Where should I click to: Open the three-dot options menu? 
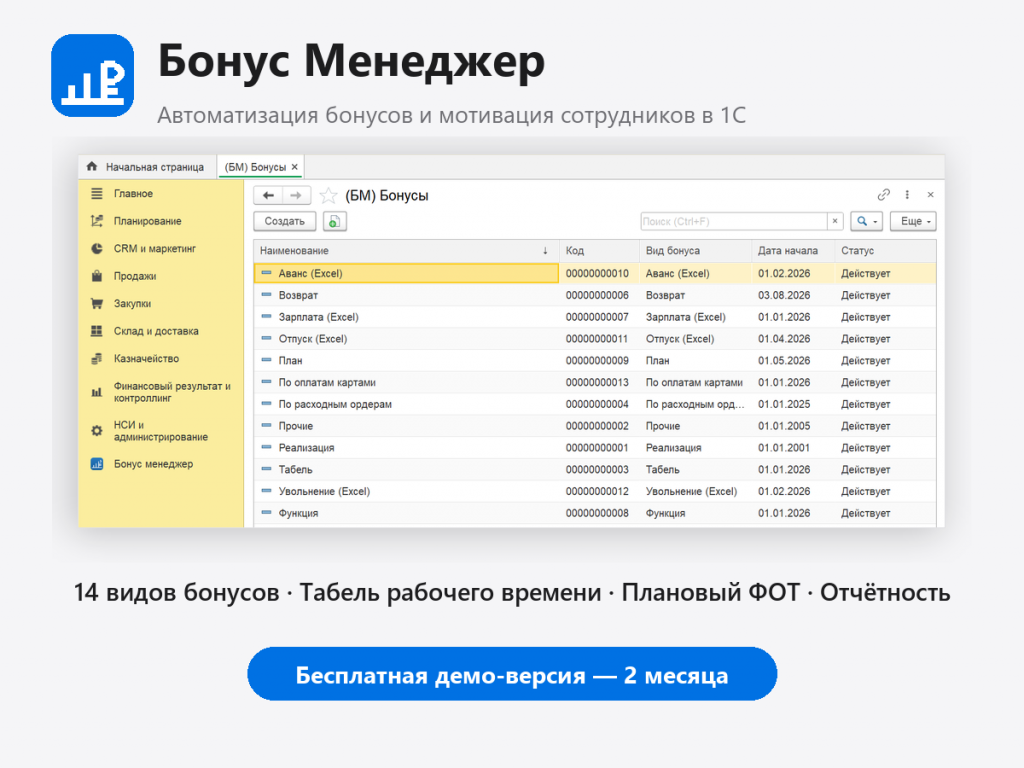click(x=907, y=195)
